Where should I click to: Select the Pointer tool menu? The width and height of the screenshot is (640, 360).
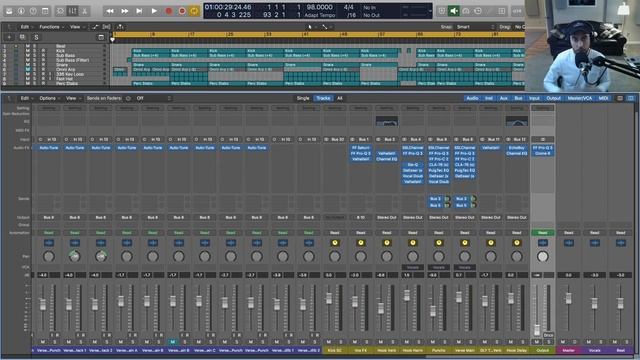point(311,27)
